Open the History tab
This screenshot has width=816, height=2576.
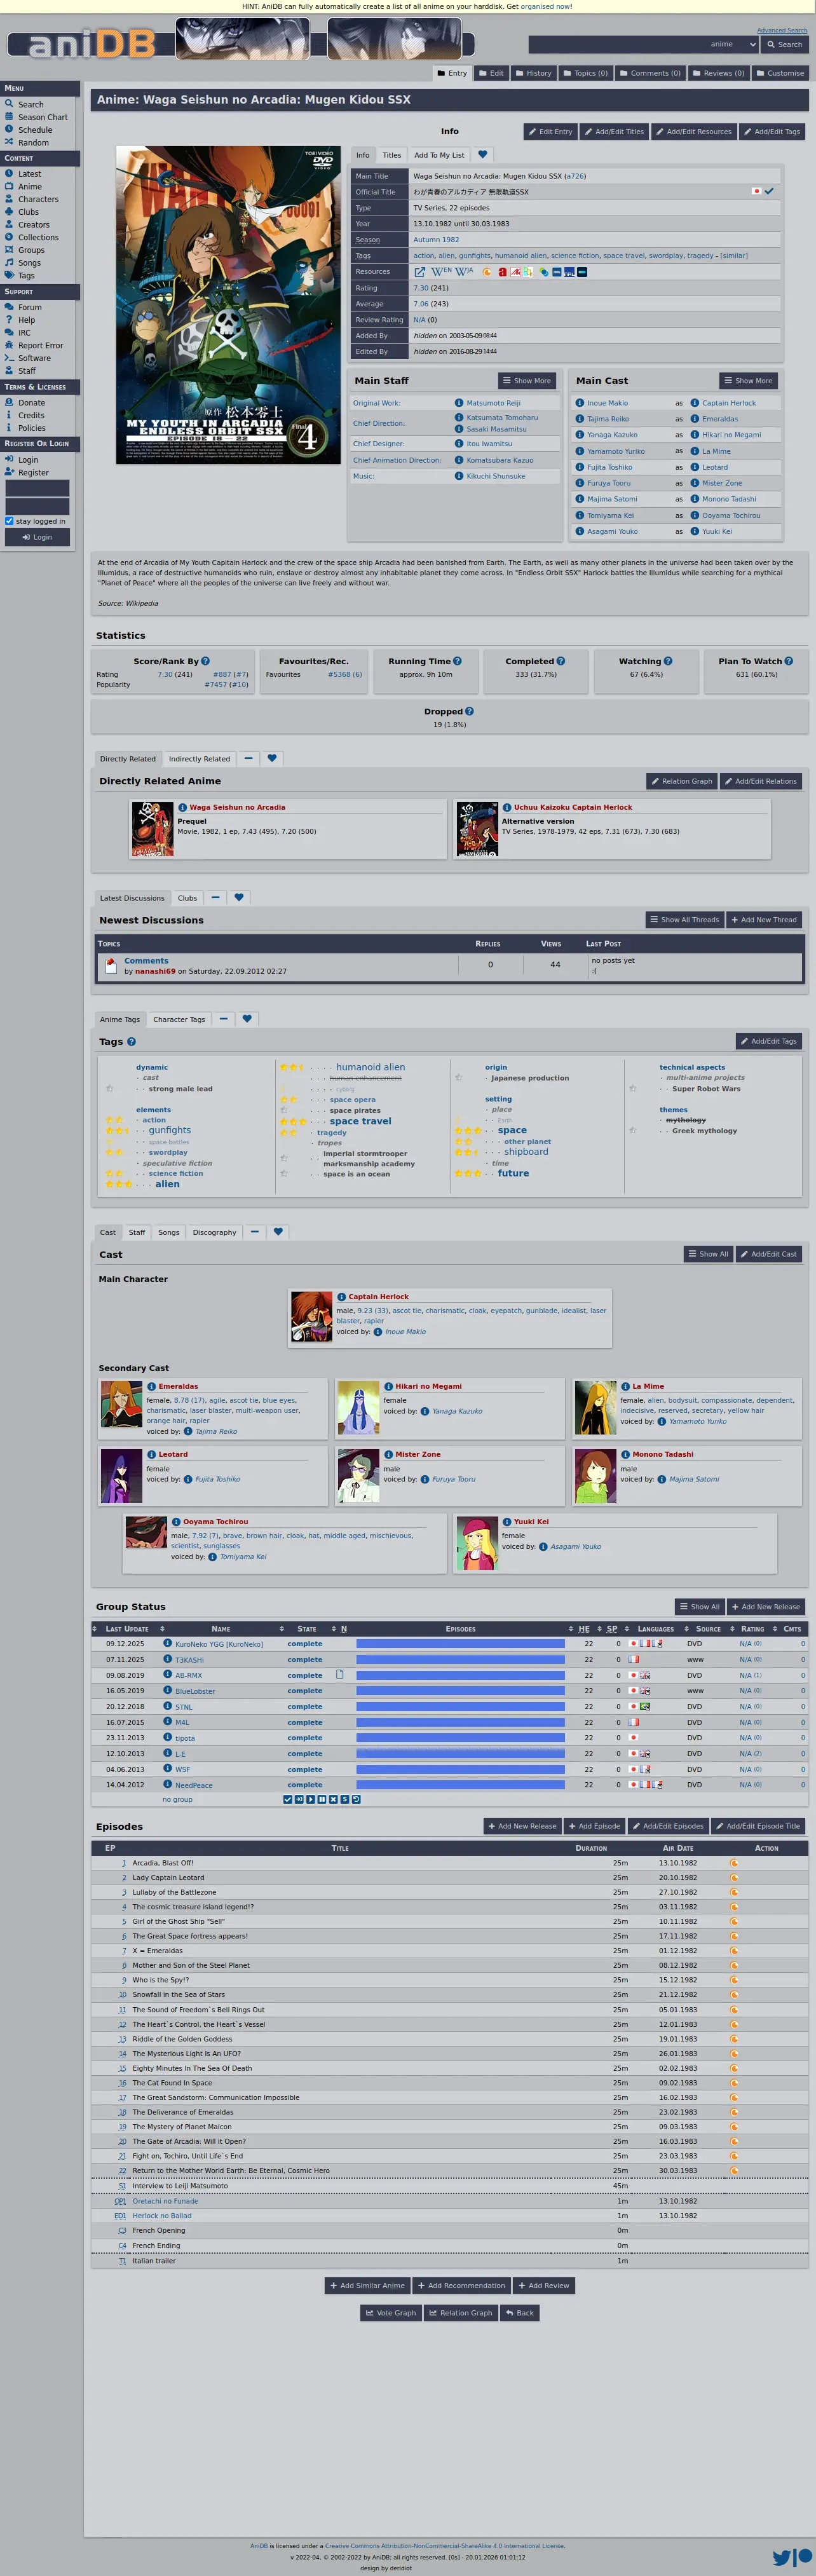(x=533, y=73)
